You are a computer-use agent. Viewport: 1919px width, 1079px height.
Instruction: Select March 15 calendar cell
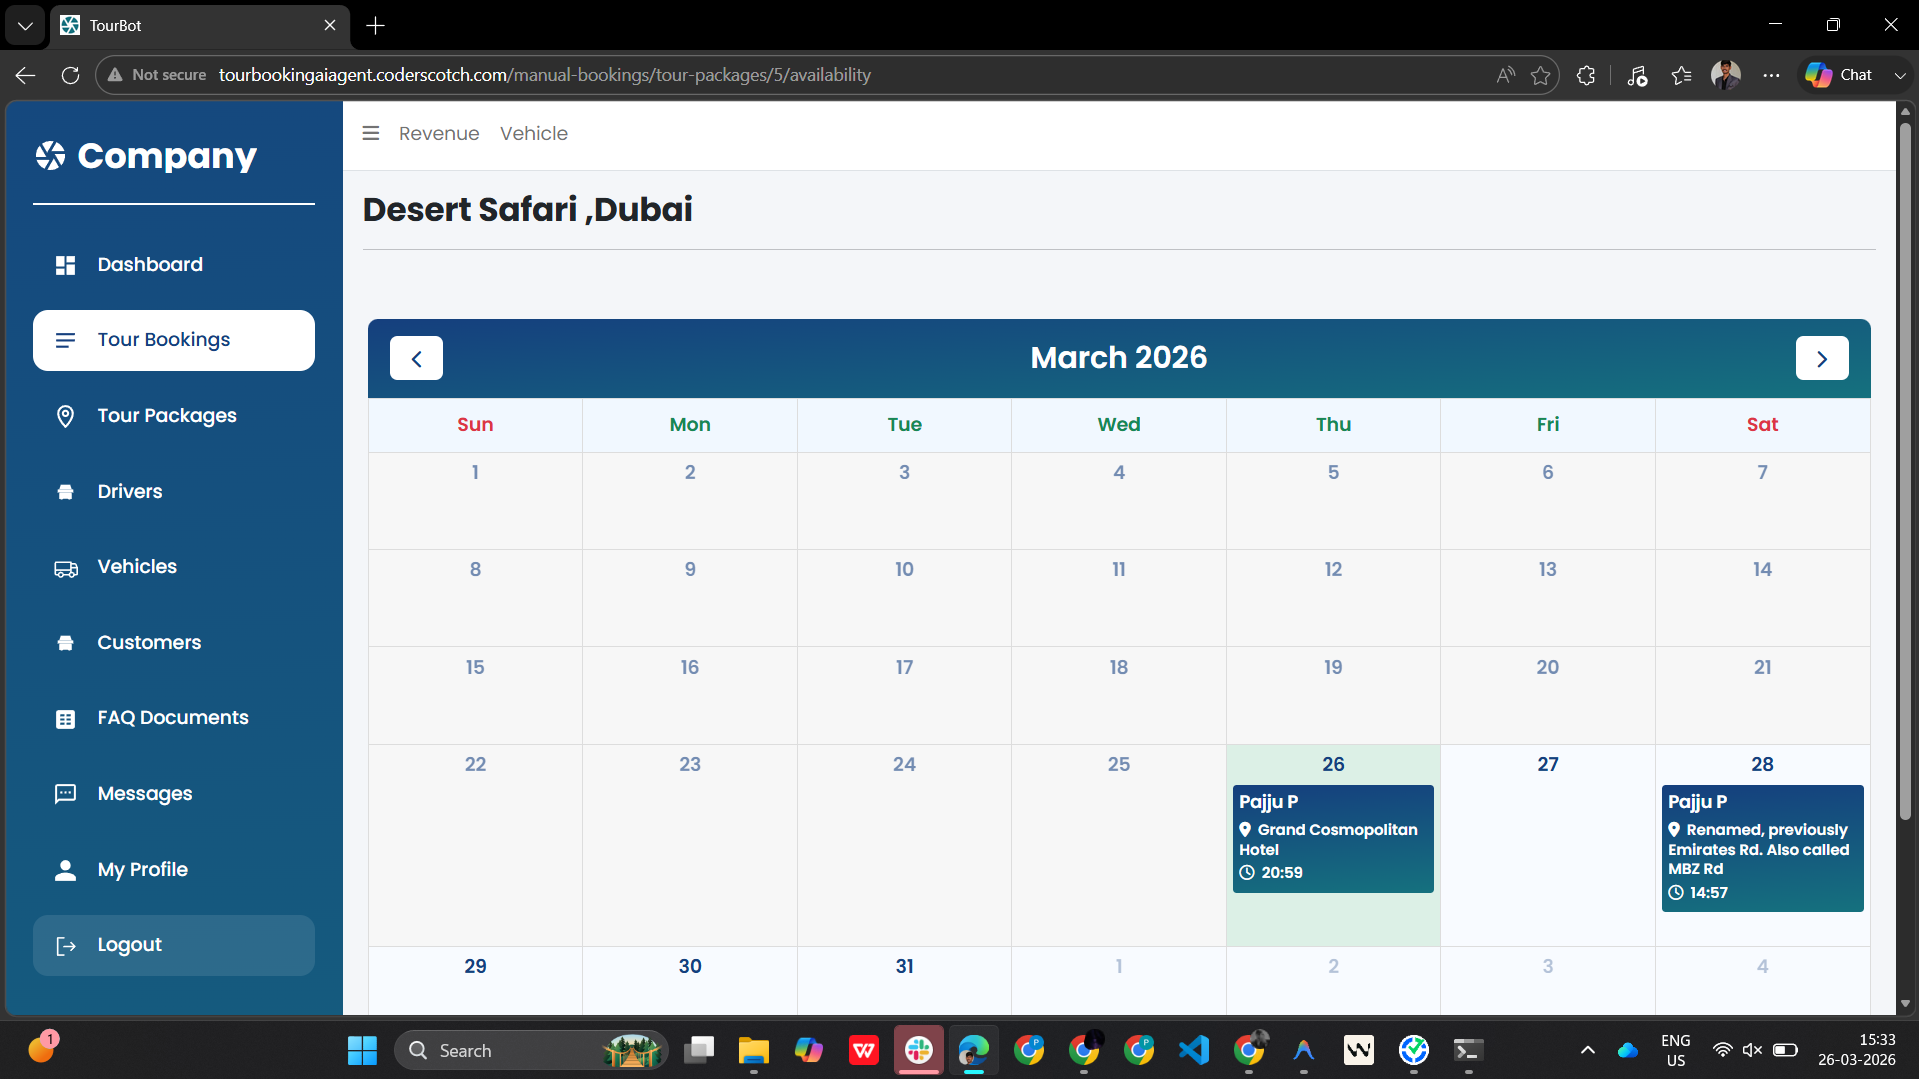475,696
